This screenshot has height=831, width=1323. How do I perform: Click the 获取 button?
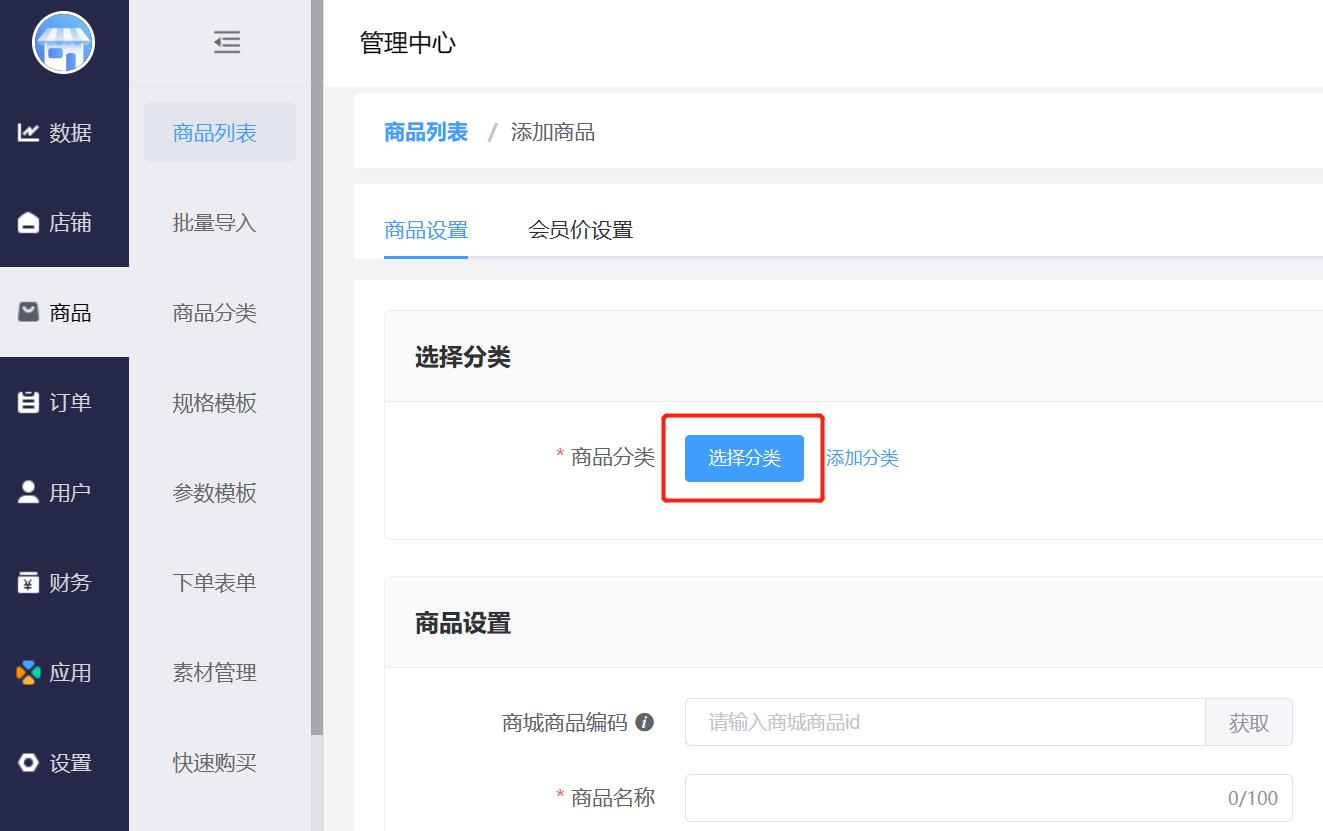pyautogui.click(x=1249, y=722)
